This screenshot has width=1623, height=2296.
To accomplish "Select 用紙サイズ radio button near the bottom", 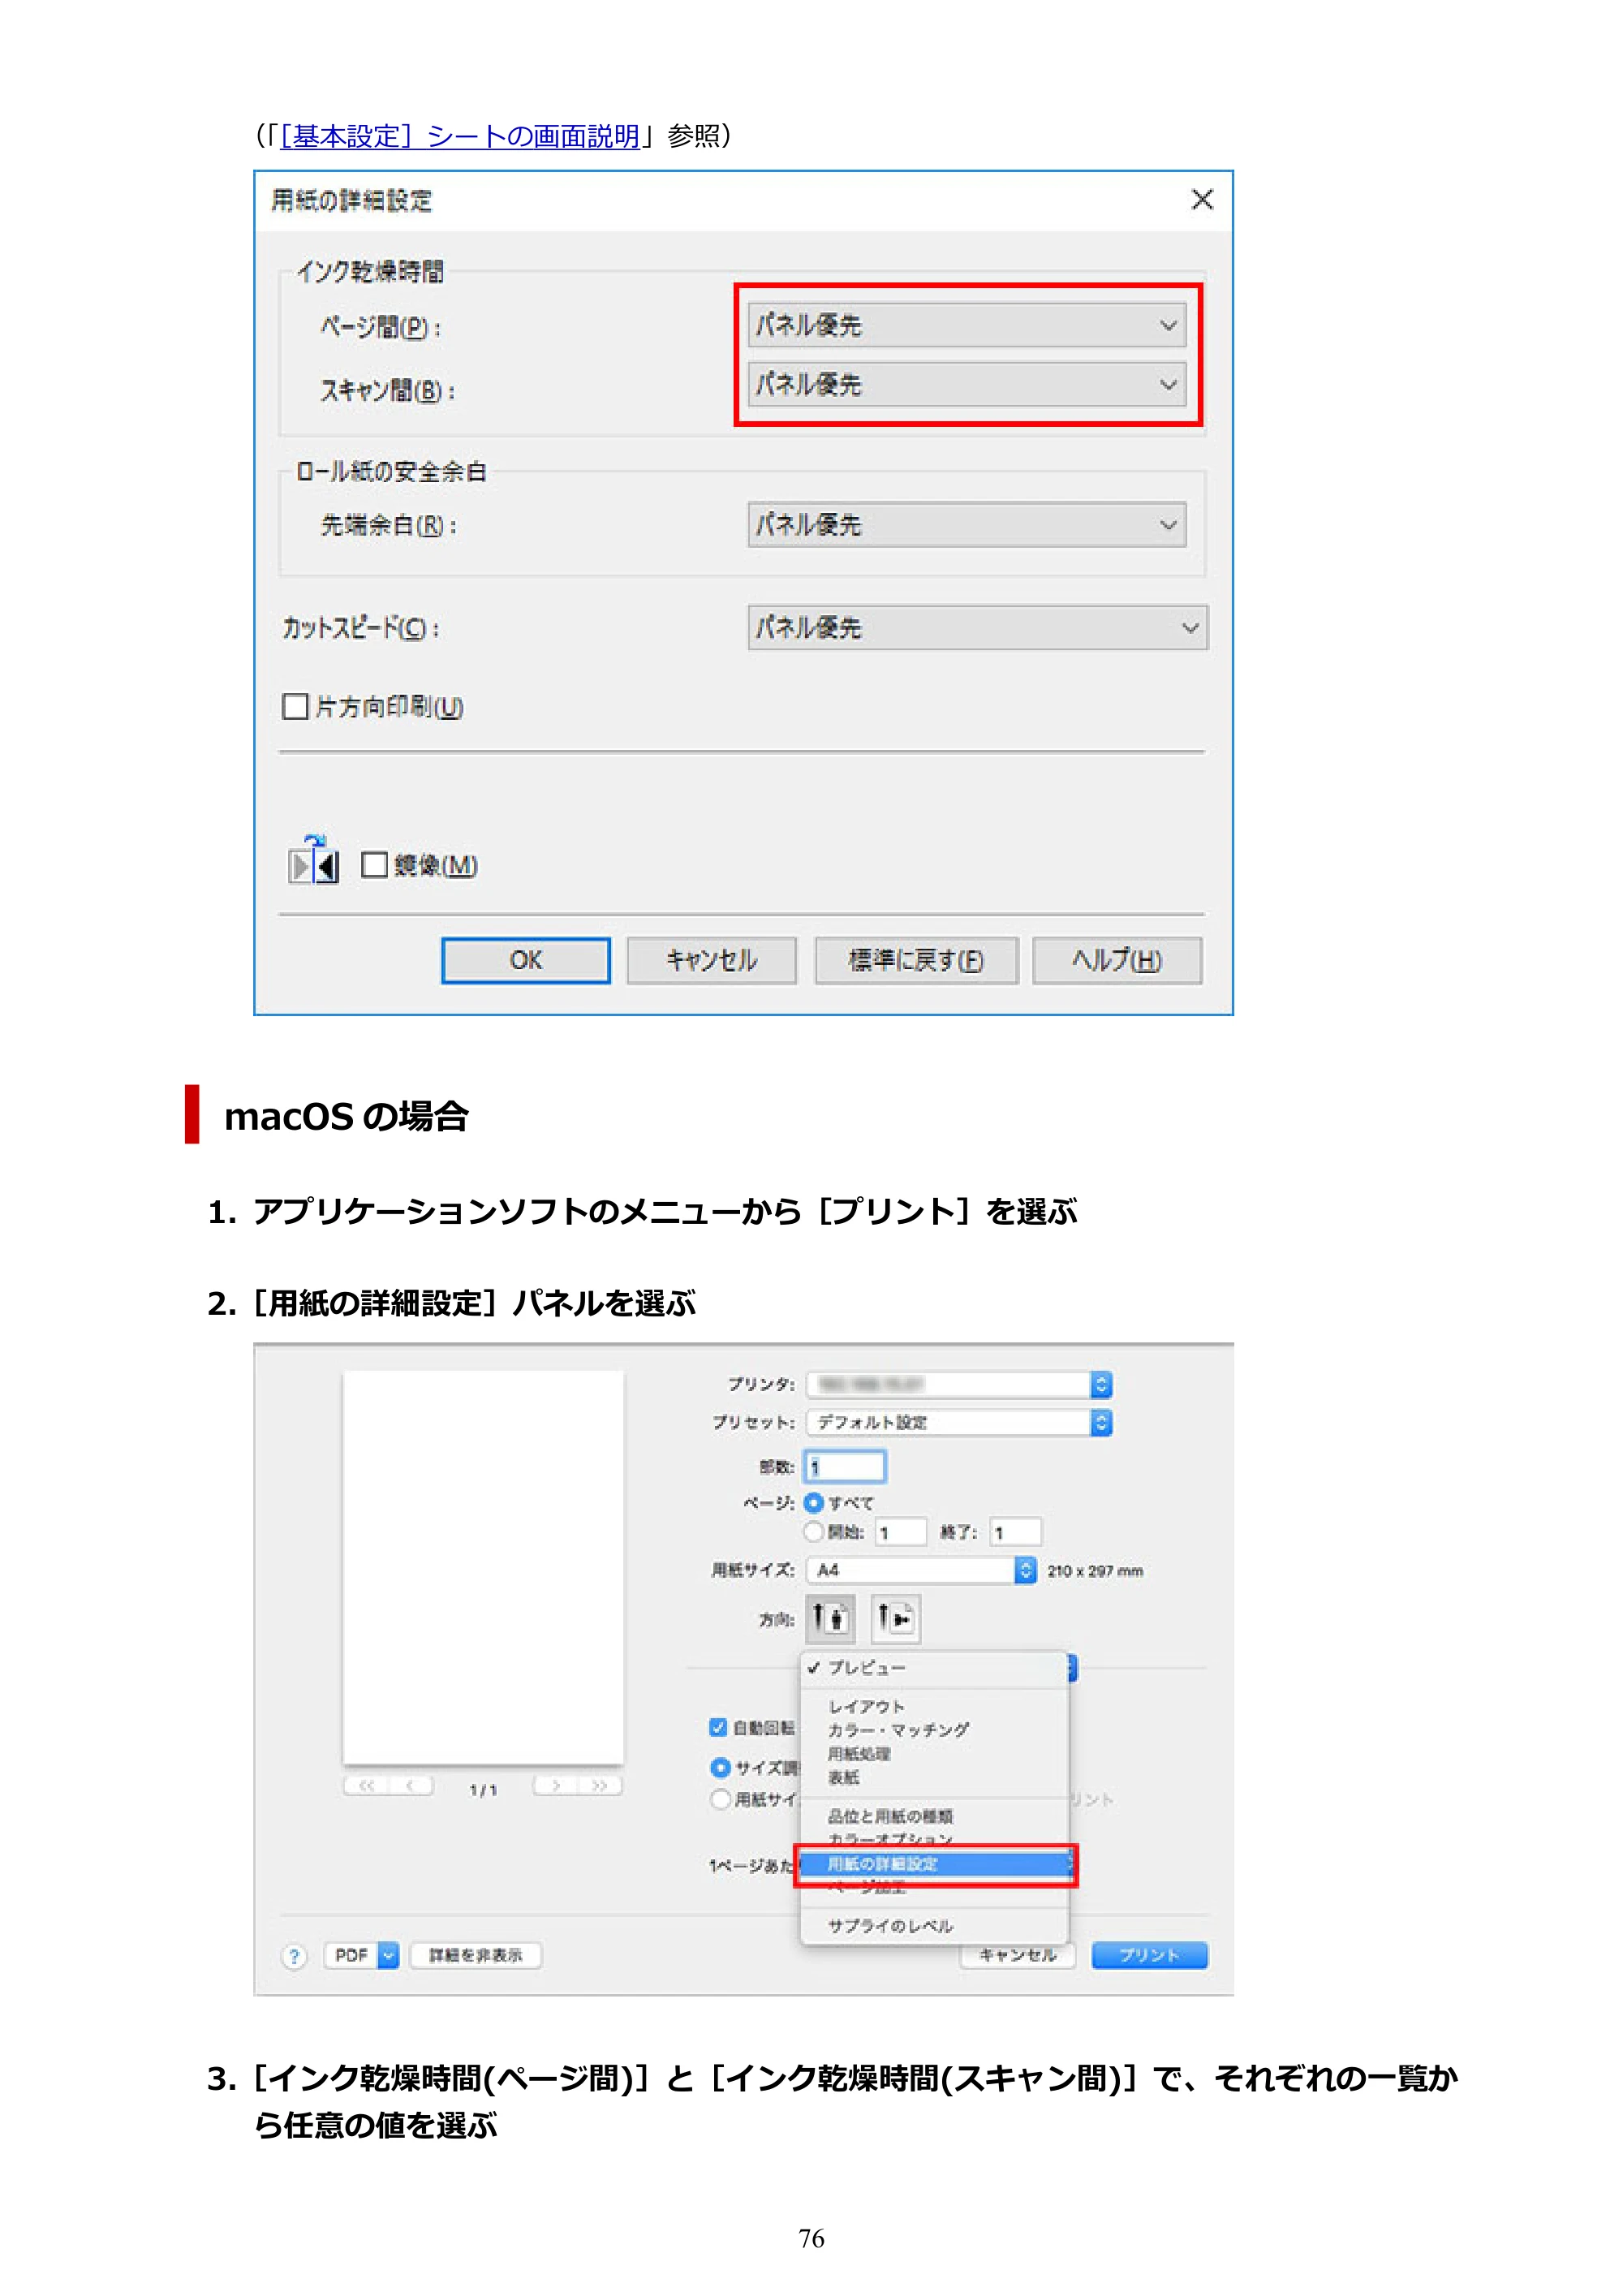I will point(719,1799).
